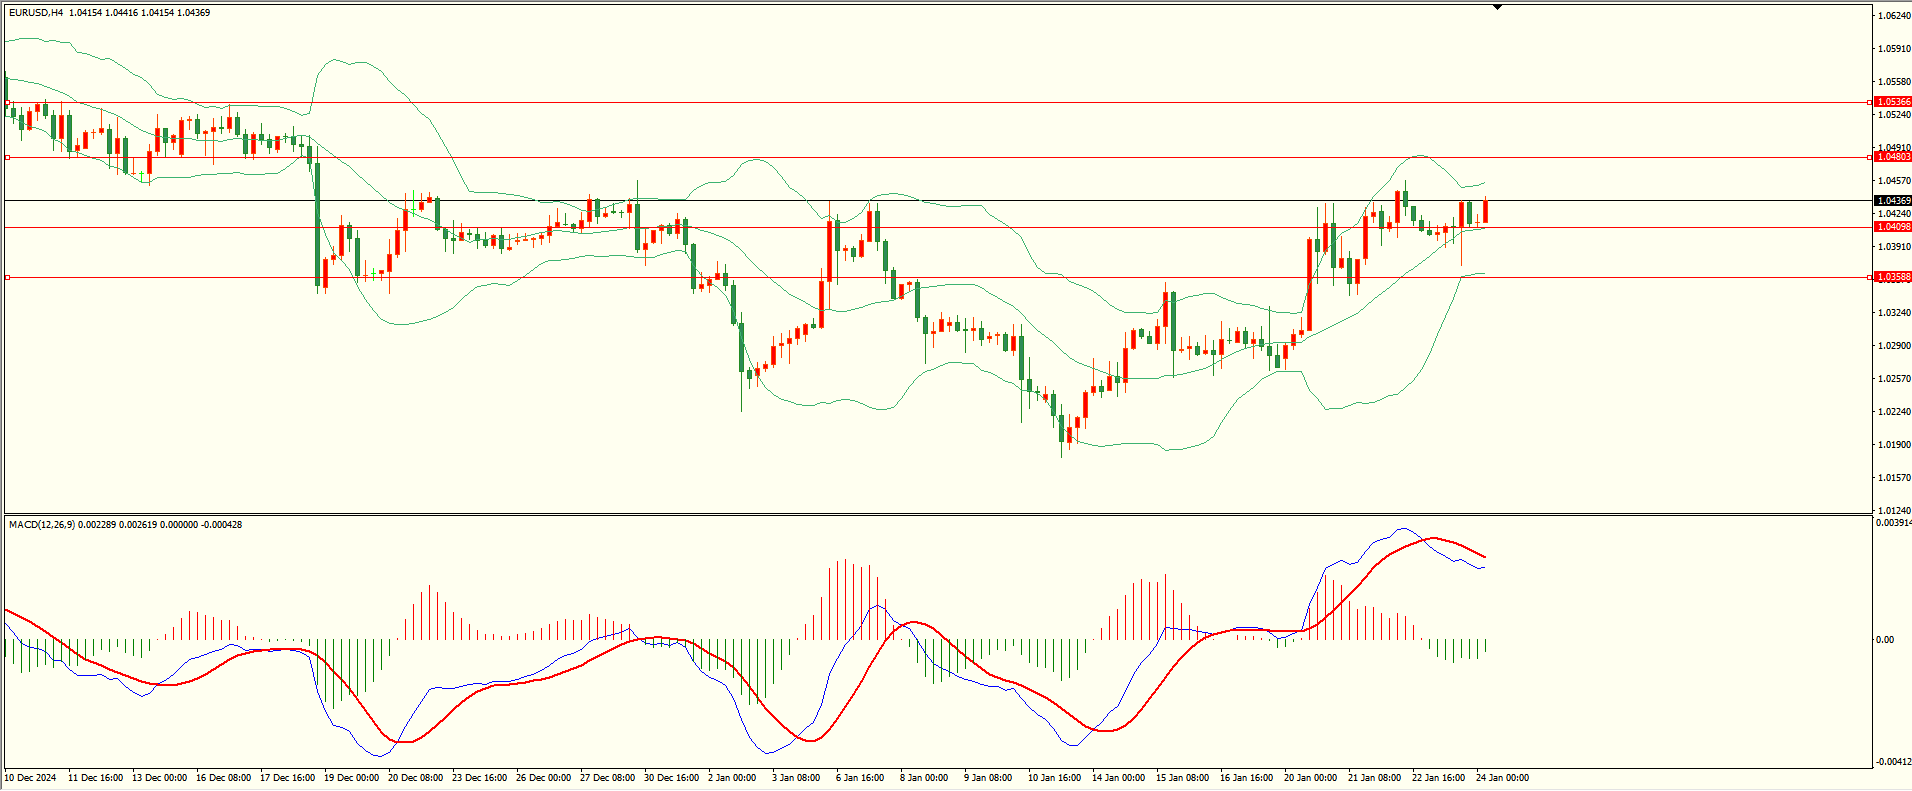Viewport: 1912px width, 791px height.
Task: Click the 20 Jan 00:00 time label
Action: coord(1310,778)
